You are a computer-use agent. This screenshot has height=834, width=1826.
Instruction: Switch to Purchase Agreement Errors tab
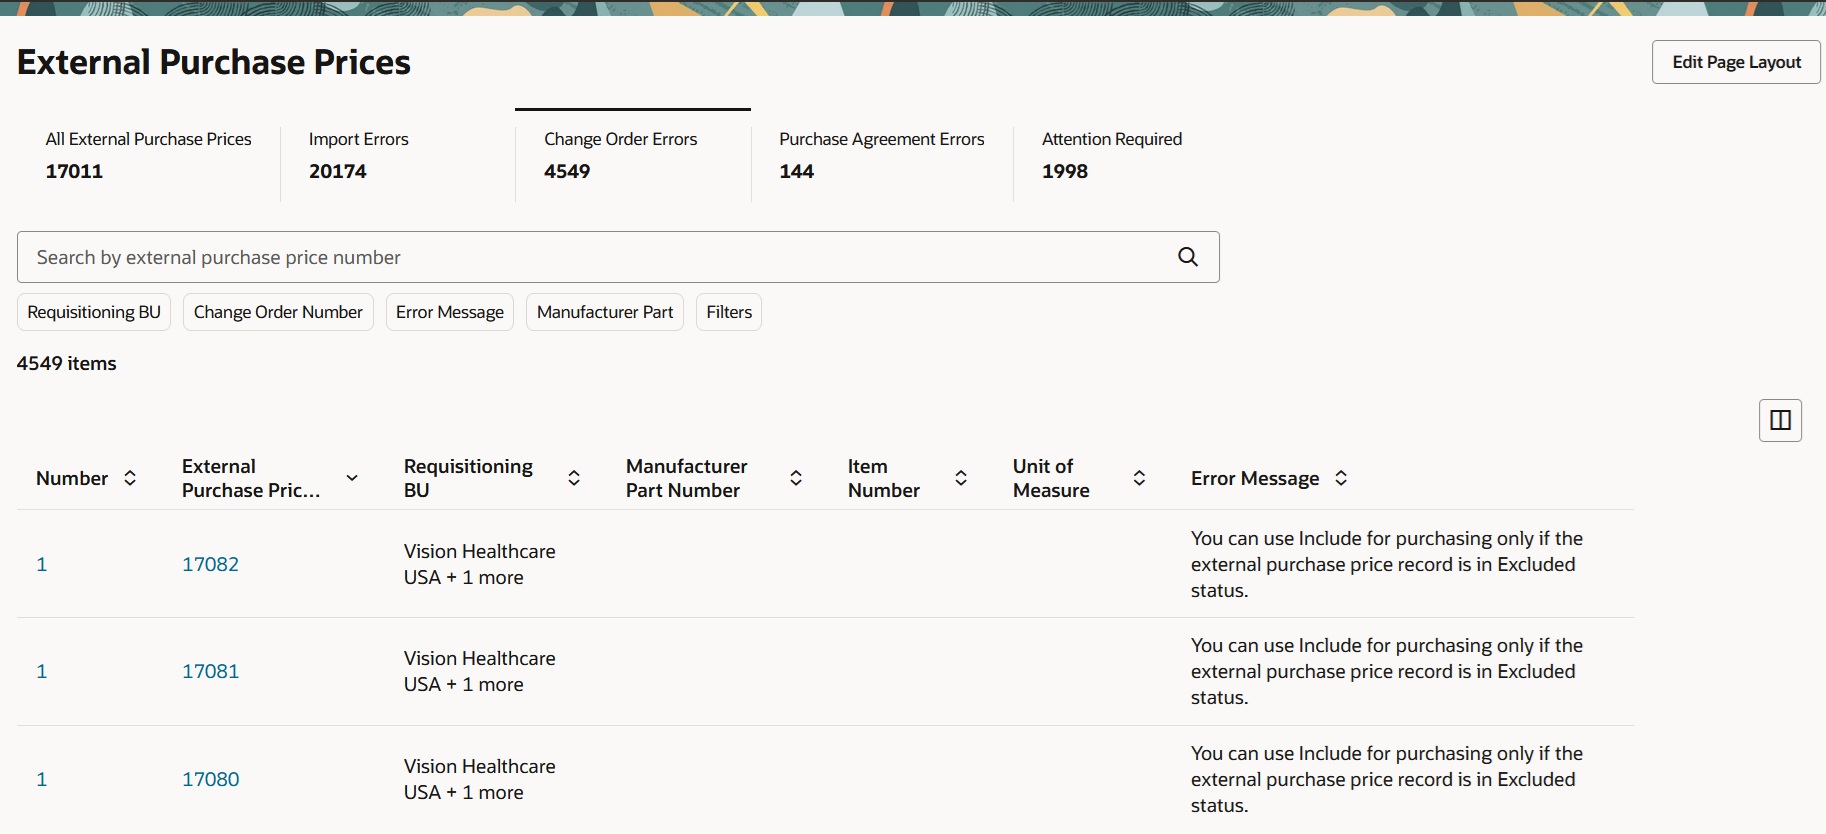coord(882,155)
